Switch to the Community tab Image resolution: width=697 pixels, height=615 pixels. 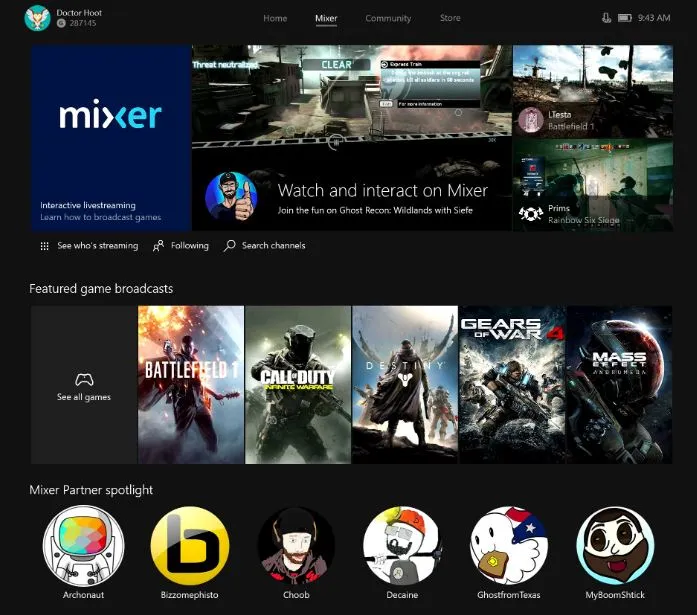click(x=388, y=18)
